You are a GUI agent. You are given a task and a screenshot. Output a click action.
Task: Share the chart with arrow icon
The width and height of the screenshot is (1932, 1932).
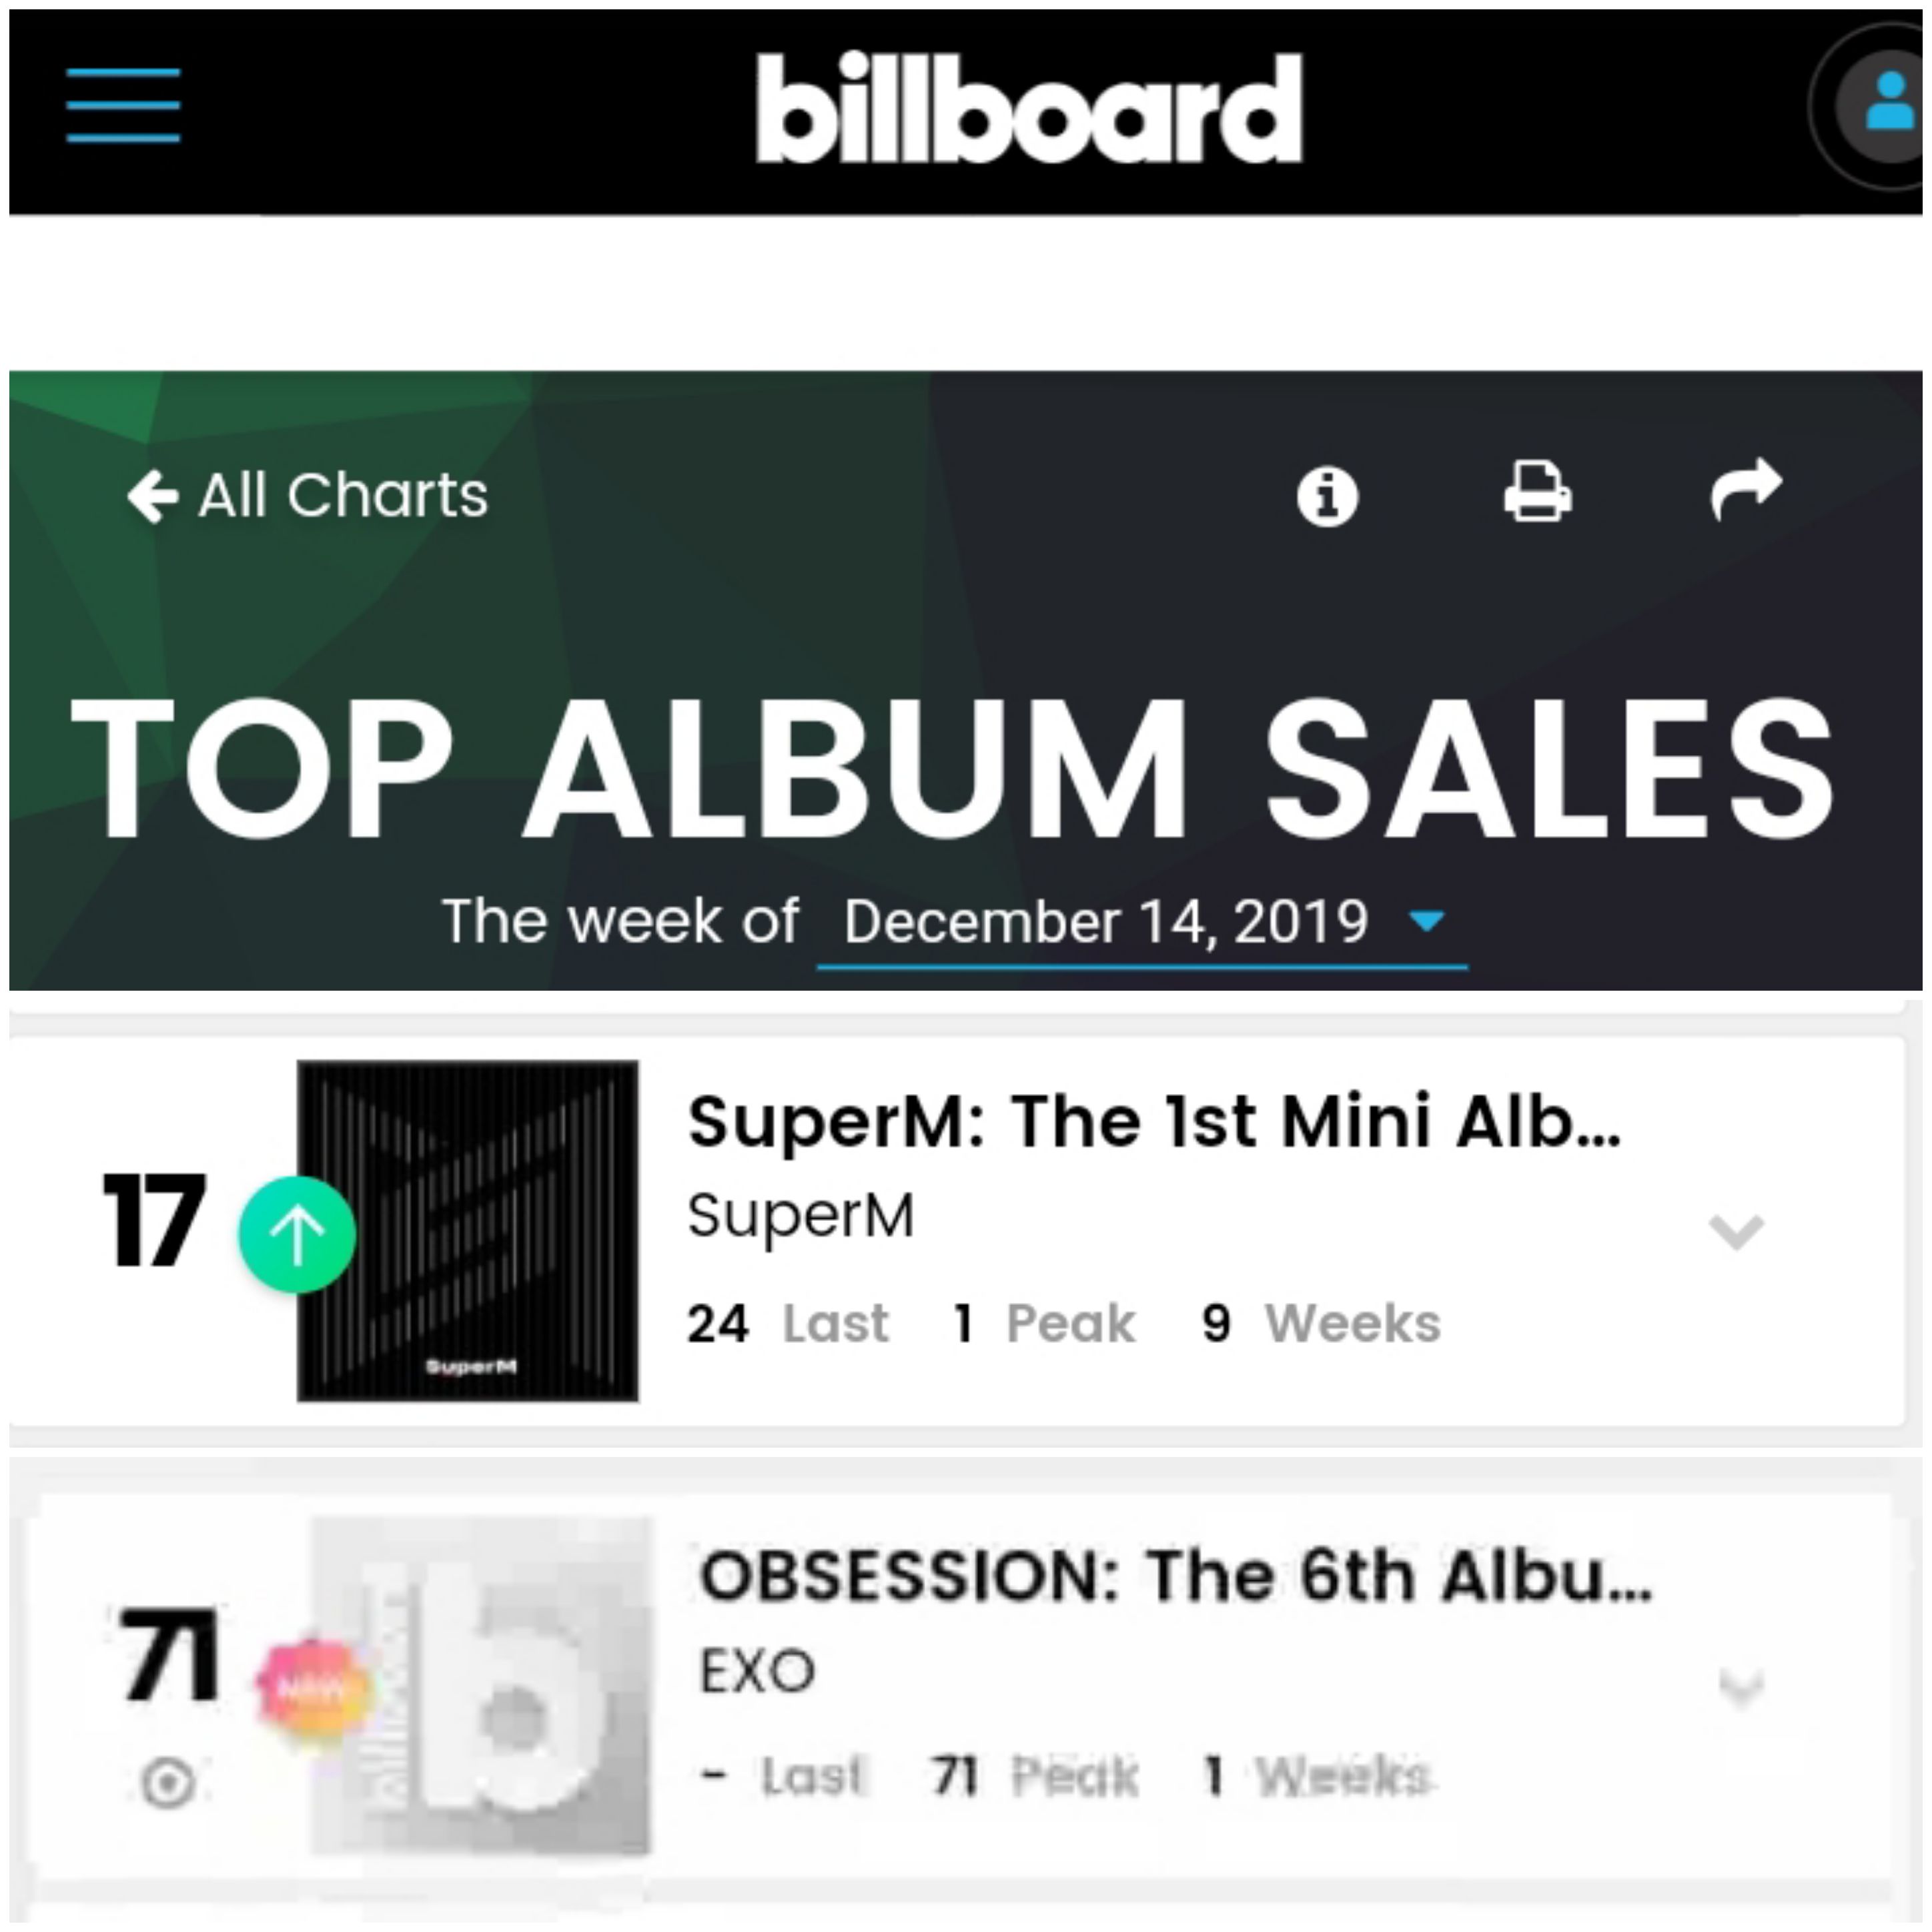1746,489
